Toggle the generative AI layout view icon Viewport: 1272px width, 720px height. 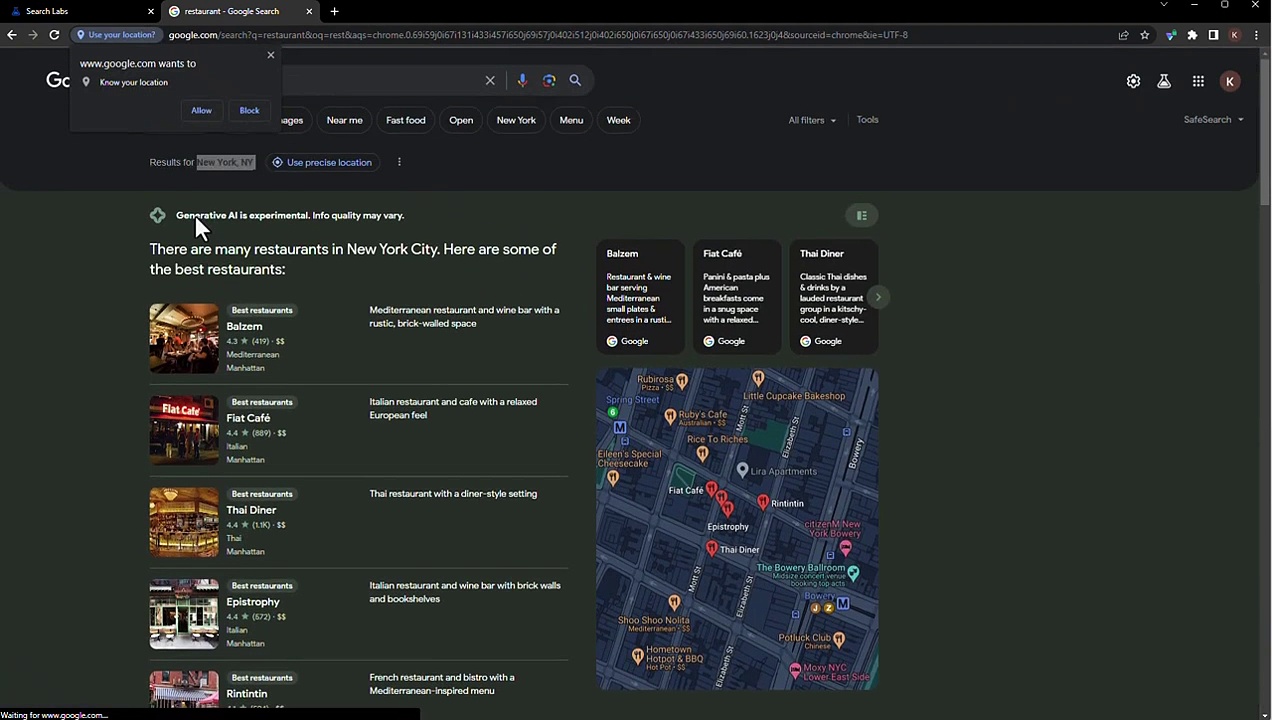click(862, 215)
